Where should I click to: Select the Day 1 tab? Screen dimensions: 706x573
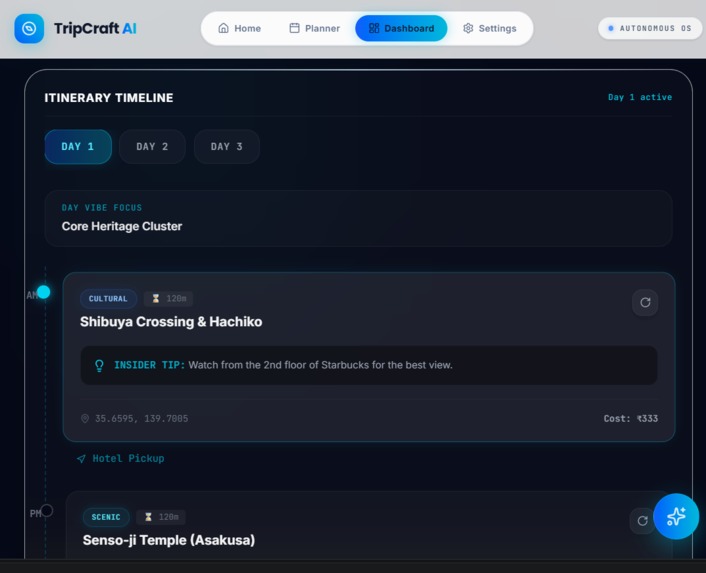[78, 147]
